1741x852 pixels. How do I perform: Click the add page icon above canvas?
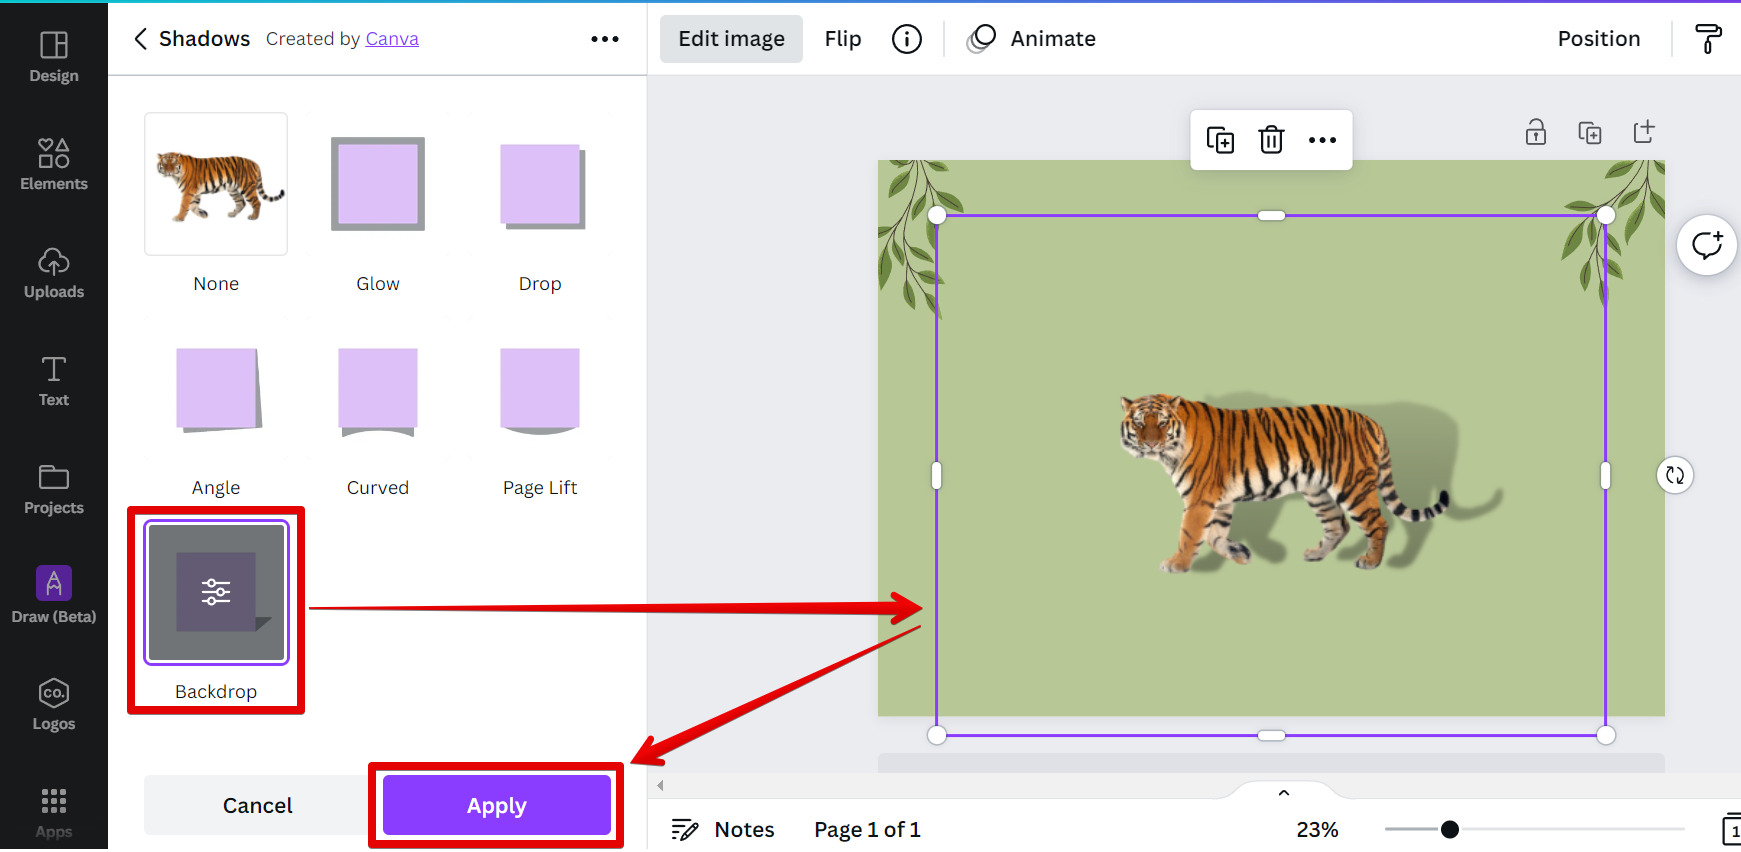pos(1643,132)
